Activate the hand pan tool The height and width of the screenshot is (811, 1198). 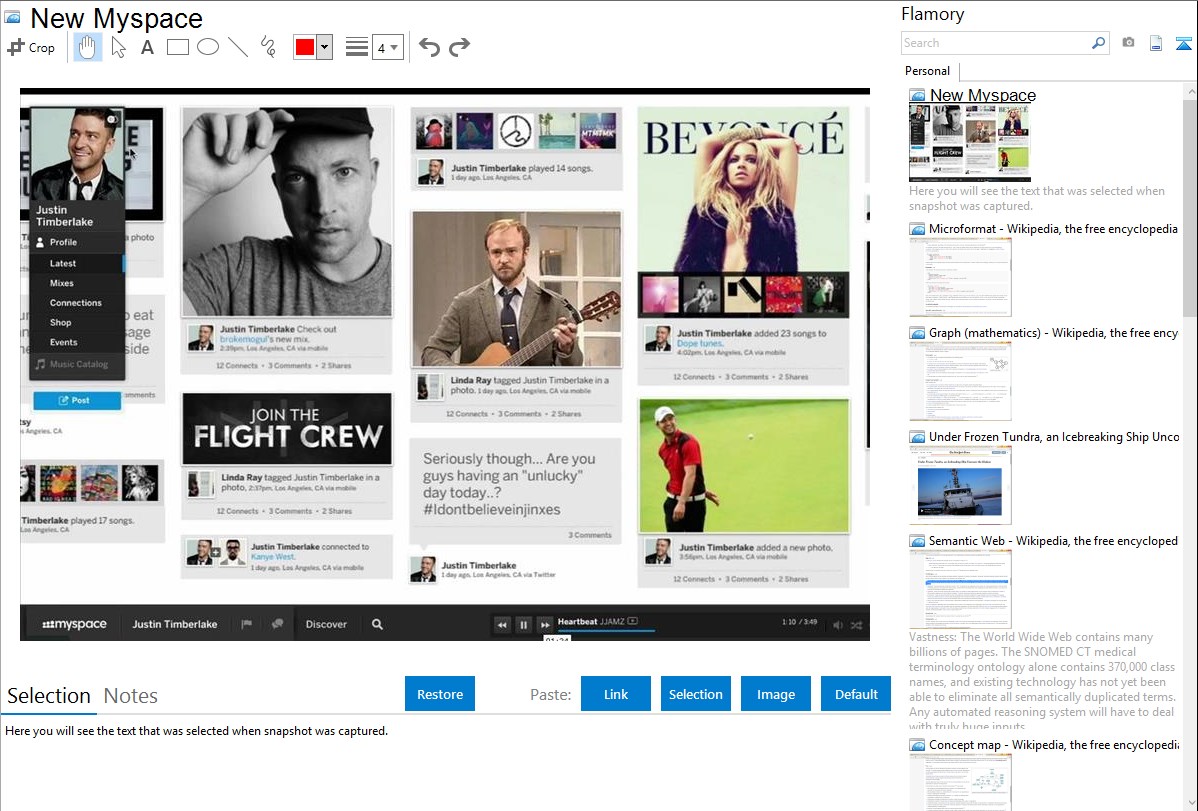point(87,47)
